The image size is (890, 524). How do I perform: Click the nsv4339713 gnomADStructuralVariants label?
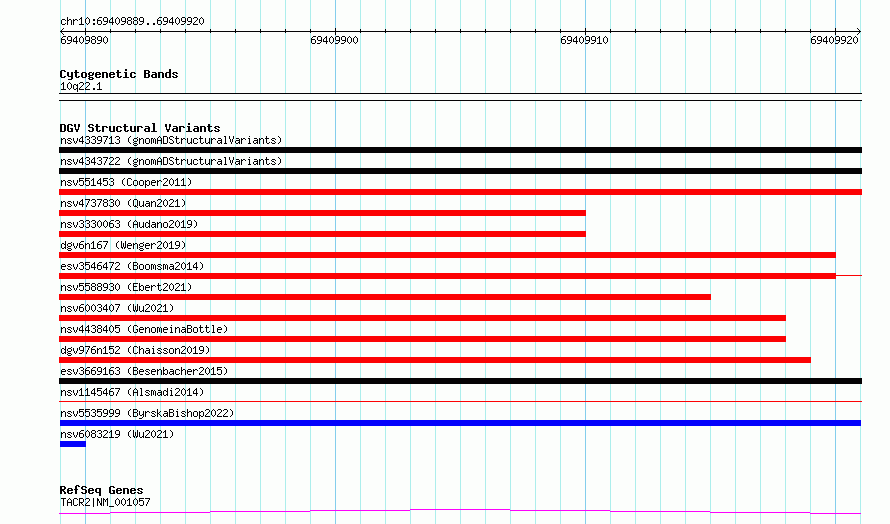pyautogui.click(x=171, y=140)
